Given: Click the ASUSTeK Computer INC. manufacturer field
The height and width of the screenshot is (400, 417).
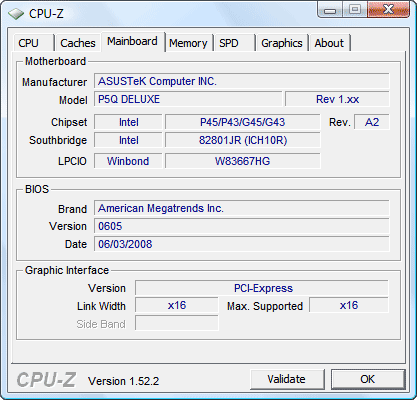Looking at the screenshot, I should pos(242,81).
